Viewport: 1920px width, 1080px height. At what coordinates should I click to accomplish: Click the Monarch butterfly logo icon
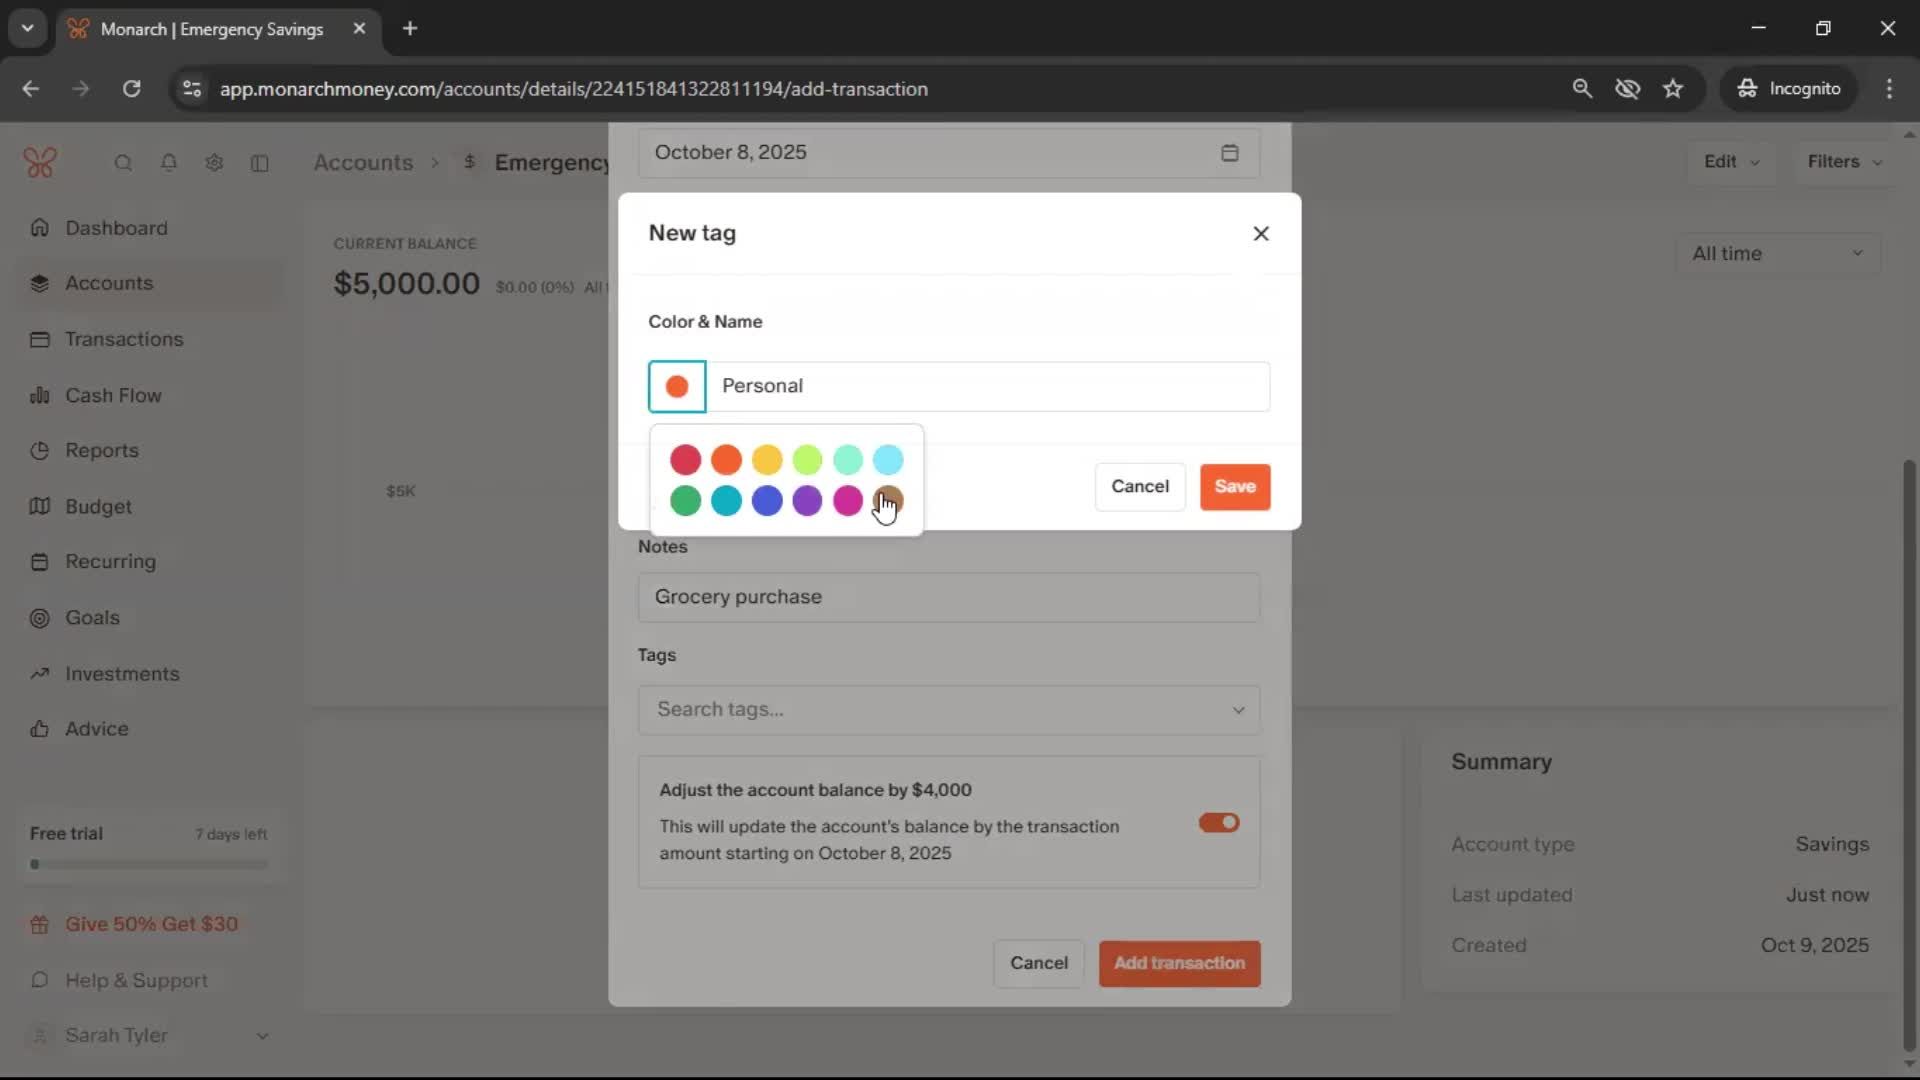40,162
